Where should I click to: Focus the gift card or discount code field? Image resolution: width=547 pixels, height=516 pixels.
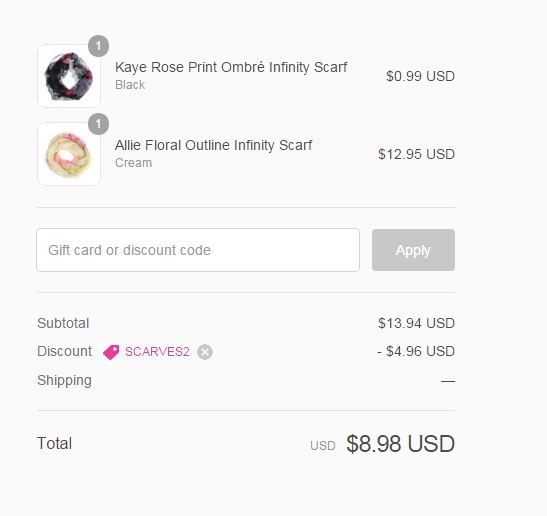coord(198,250)
